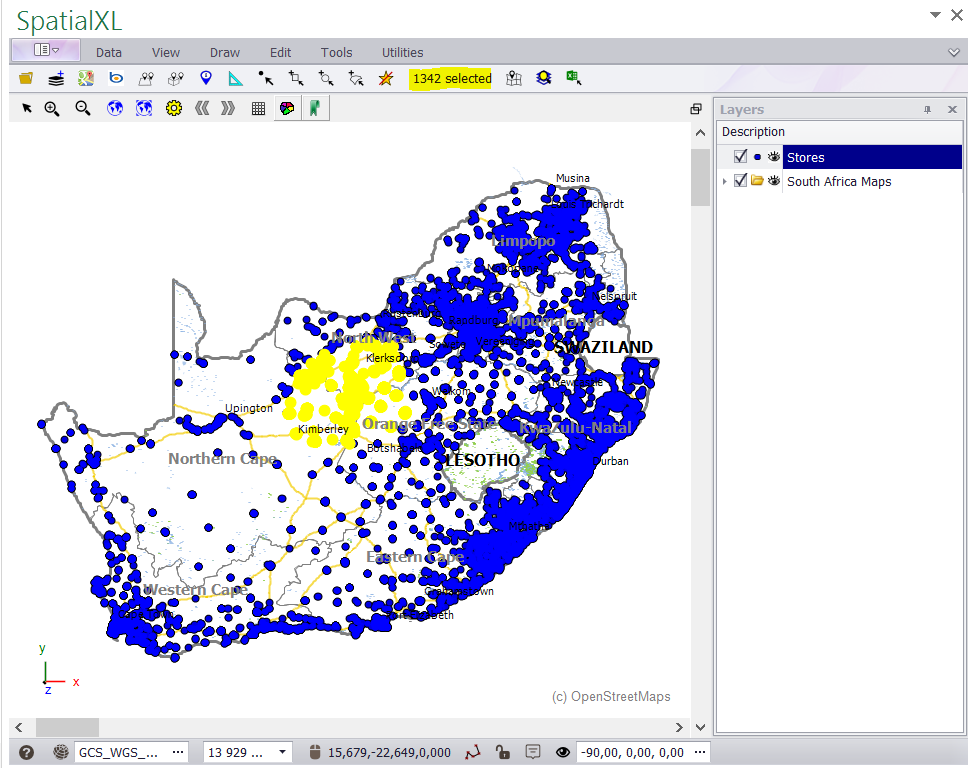The height and width of the screenshot is (768, 968).
Task: Click the Excel export icon
Action: 574,78
